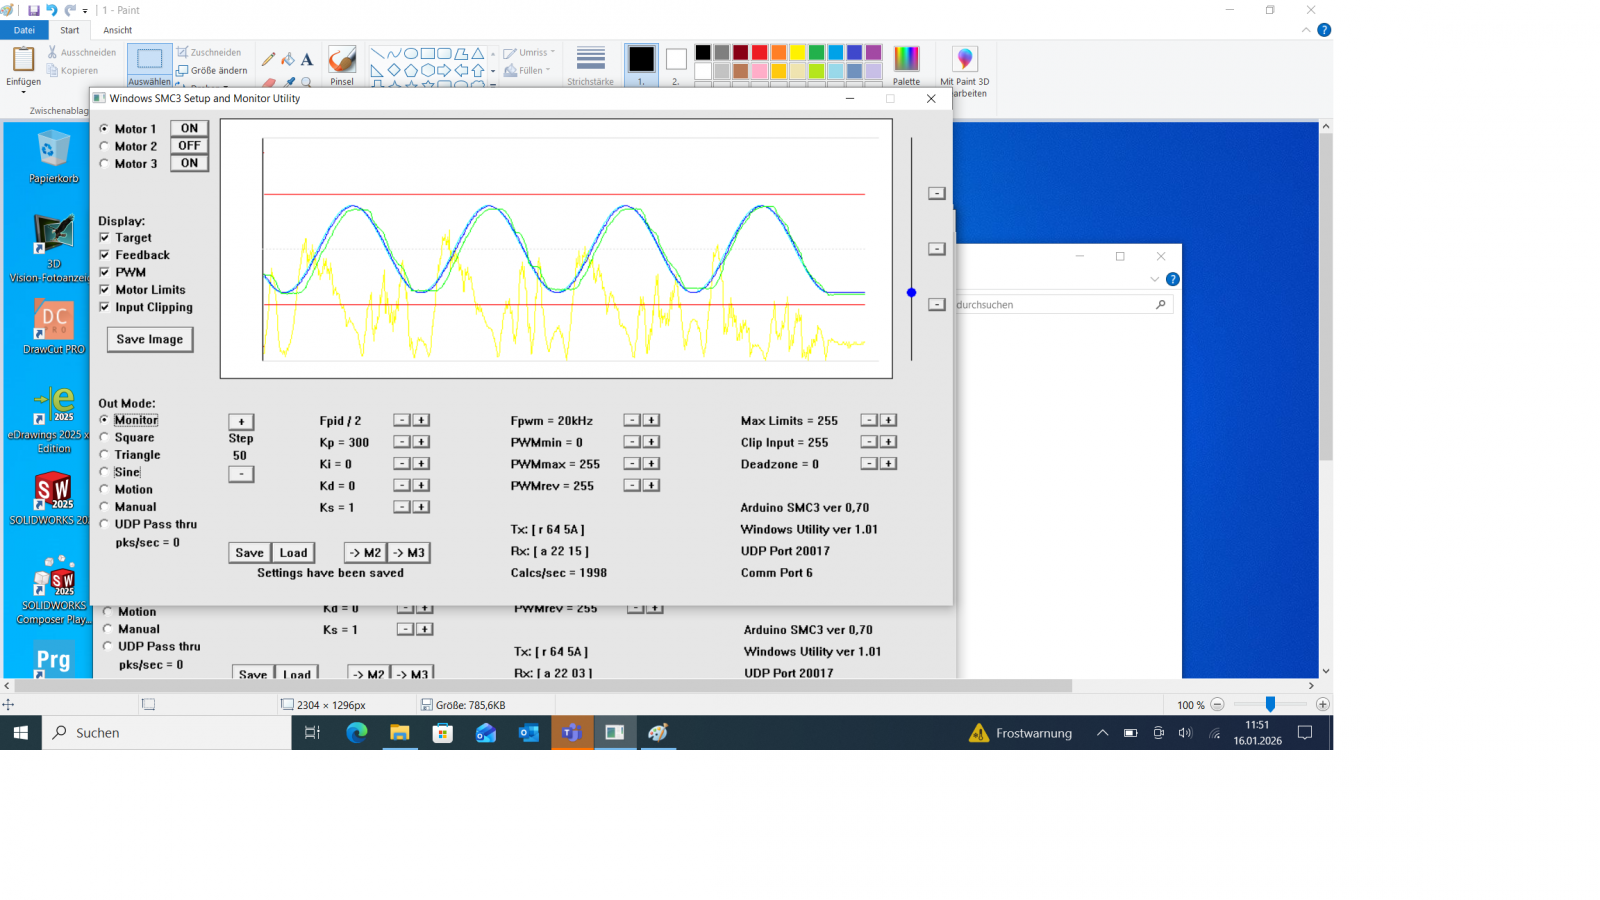Switch to the Ansicht tab
Viewport: 1600px width, 900px height.
(x=117, y=30)
